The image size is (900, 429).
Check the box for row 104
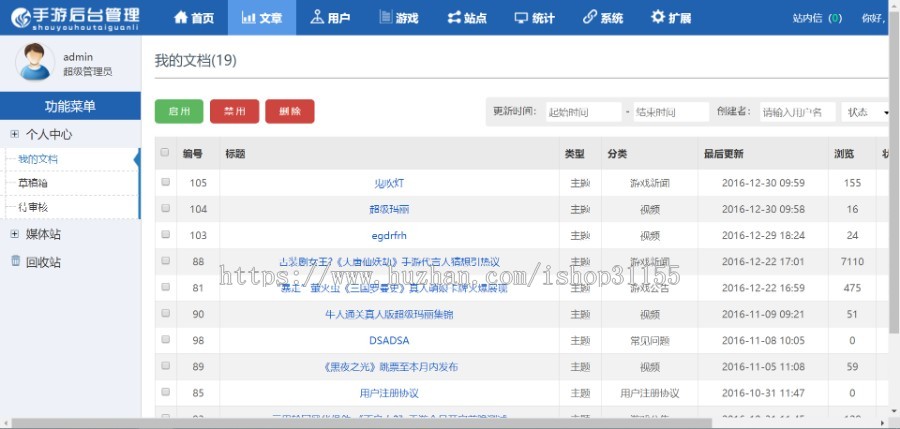pos(165,208)
